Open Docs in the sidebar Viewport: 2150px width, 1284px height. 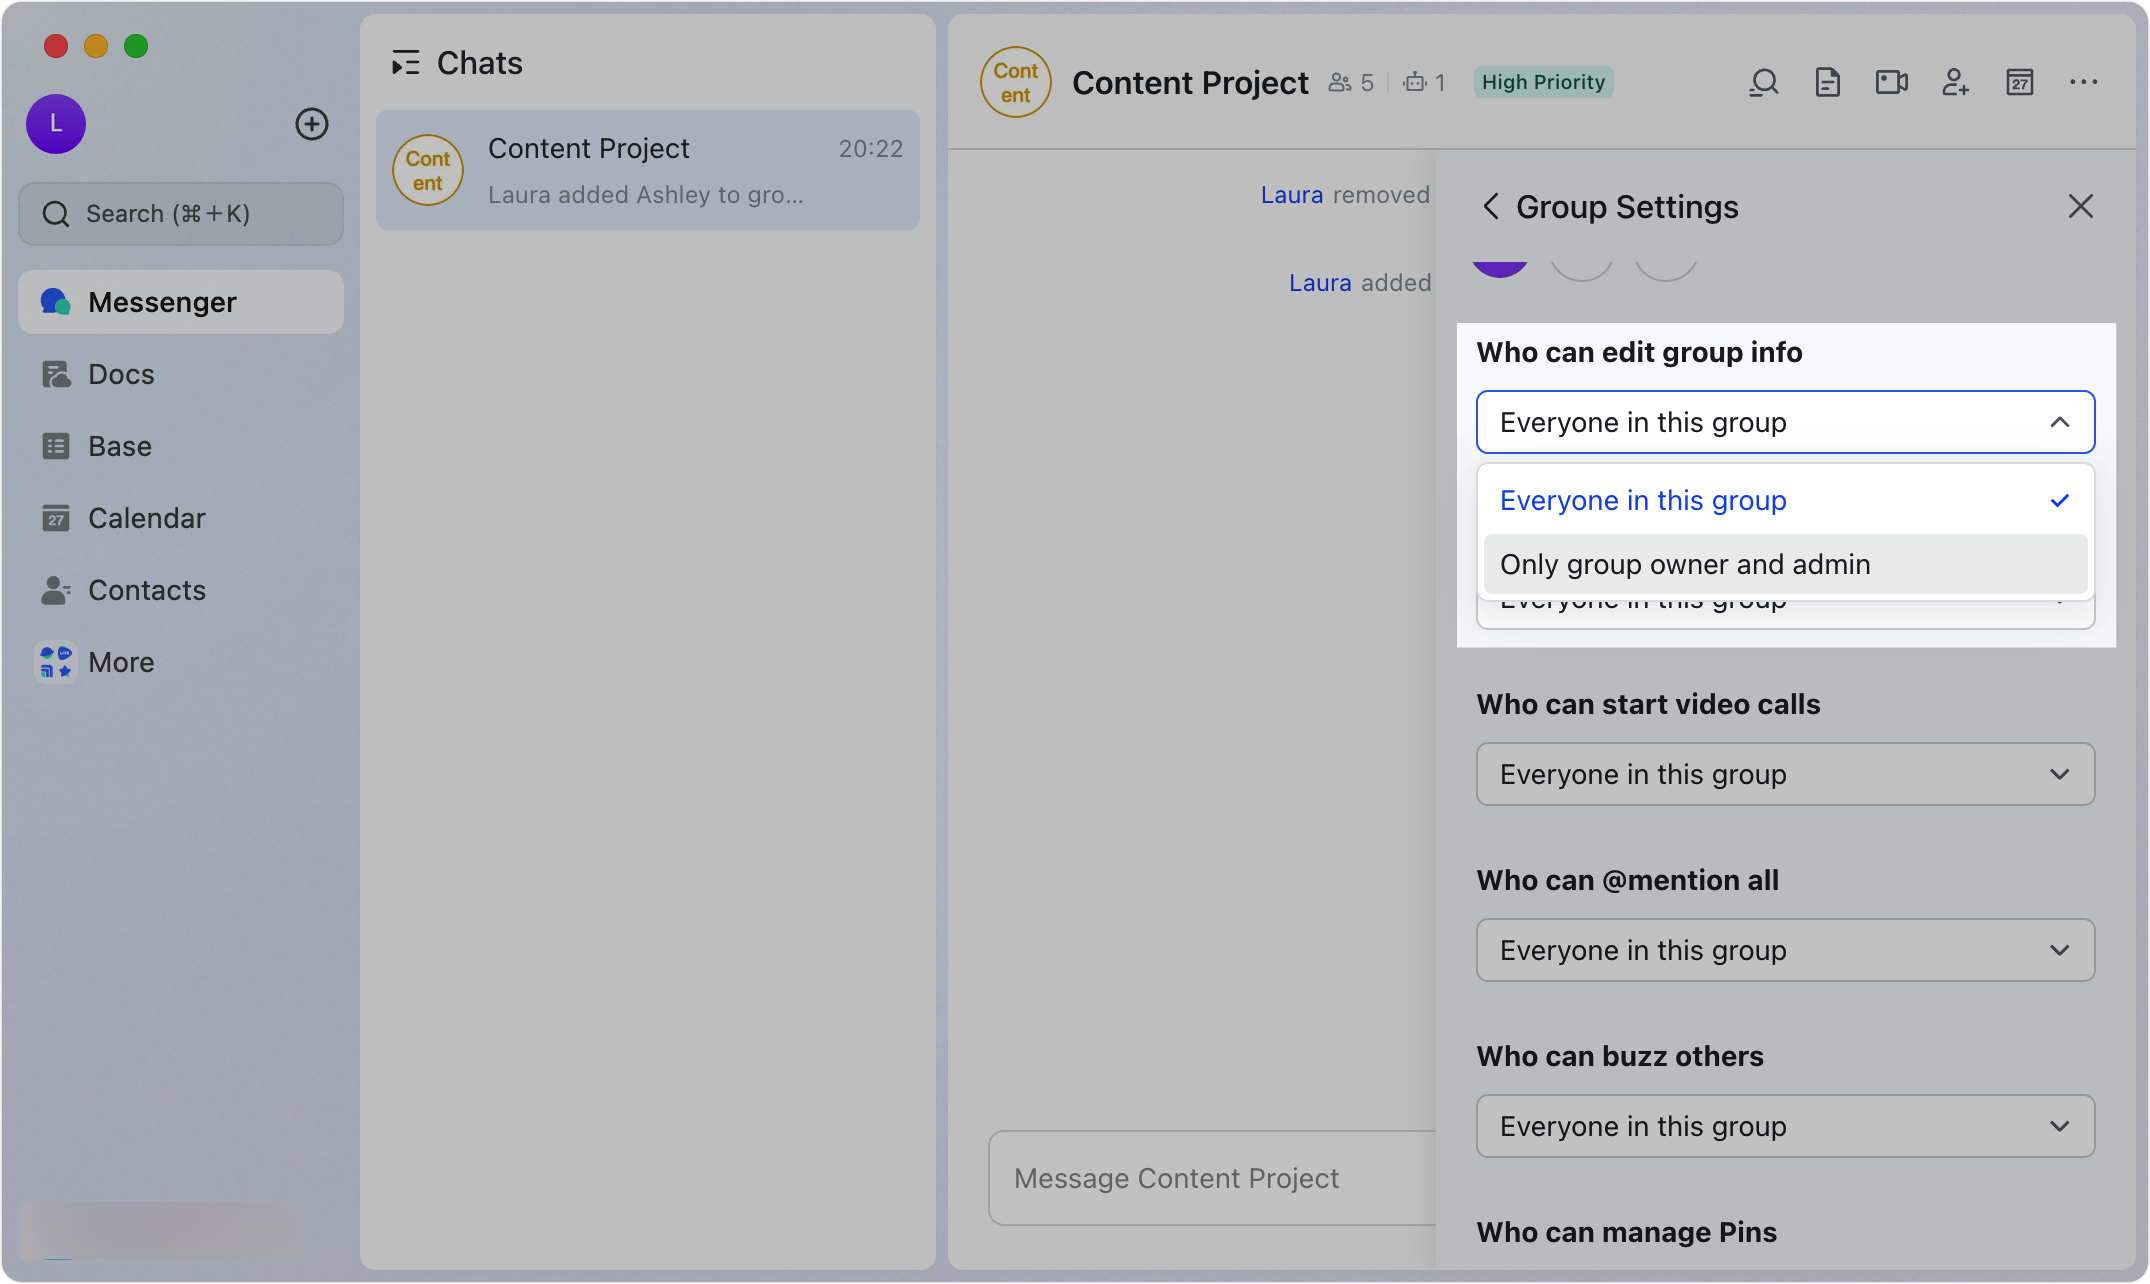point(181,374)
